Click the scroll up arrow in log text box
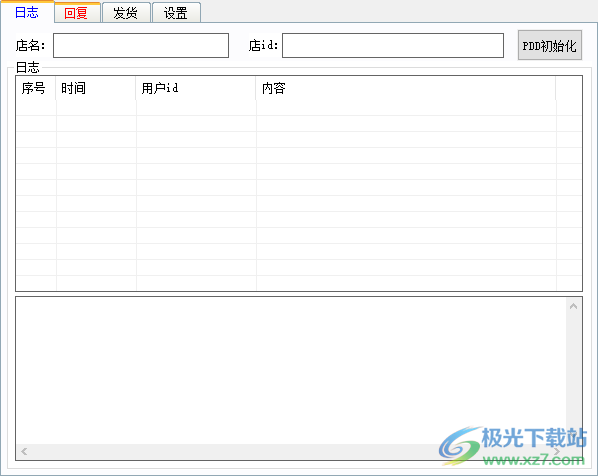Image resolution: width=598 pixels, height=476 pixels. 573,306
